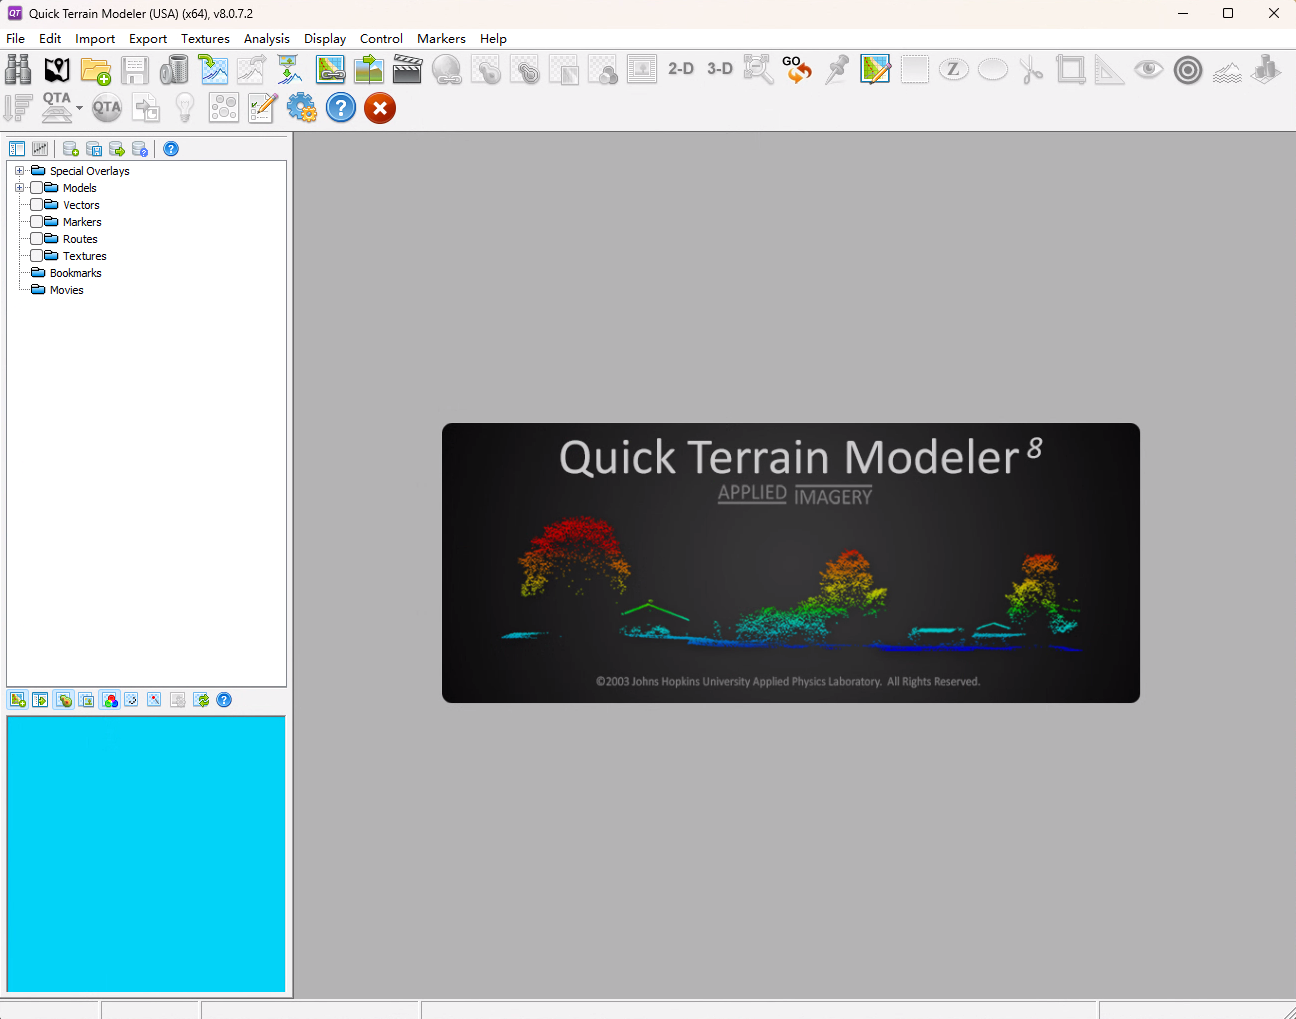Open the Edit menu
The height and width of the screenshot is (1019, 1296).
(x=50, y=39)
